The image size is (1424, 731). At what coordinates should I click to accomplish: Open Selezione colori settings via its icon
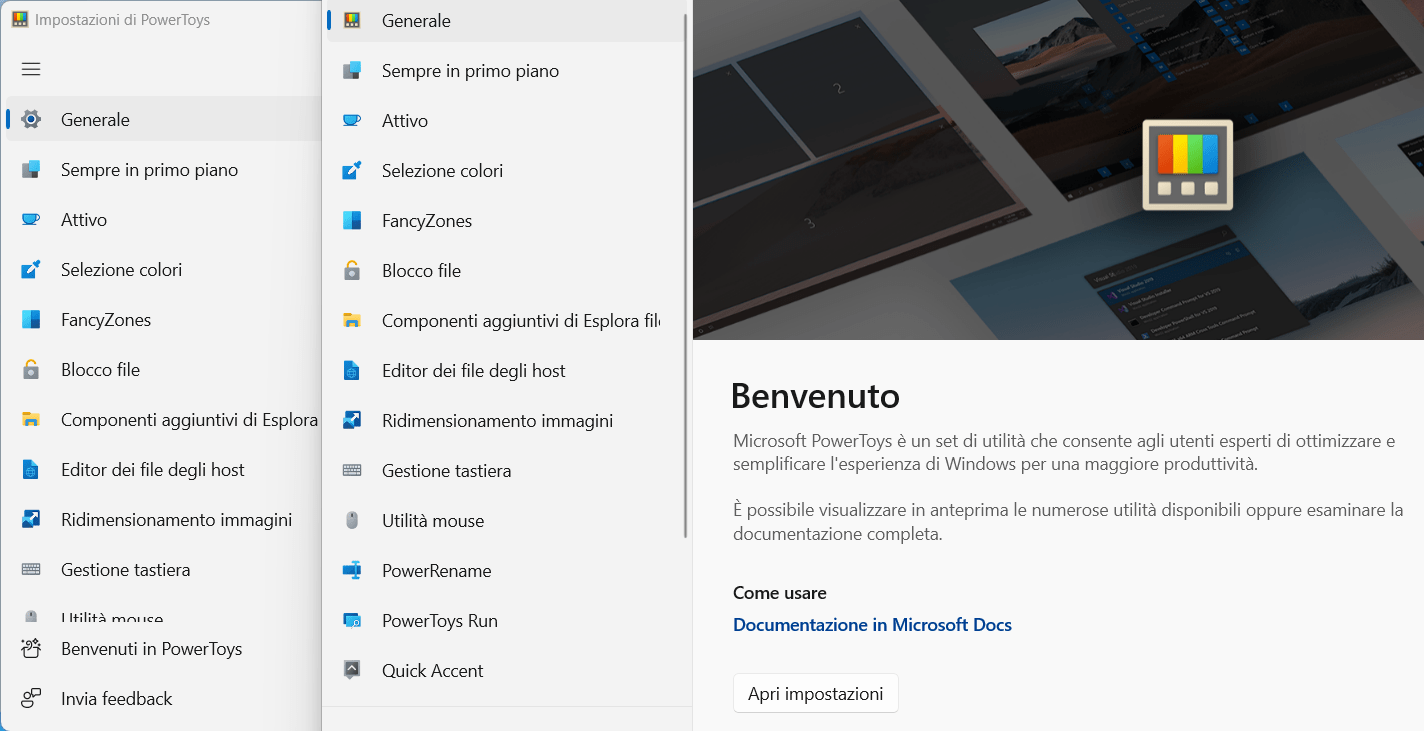pos(353,170)
